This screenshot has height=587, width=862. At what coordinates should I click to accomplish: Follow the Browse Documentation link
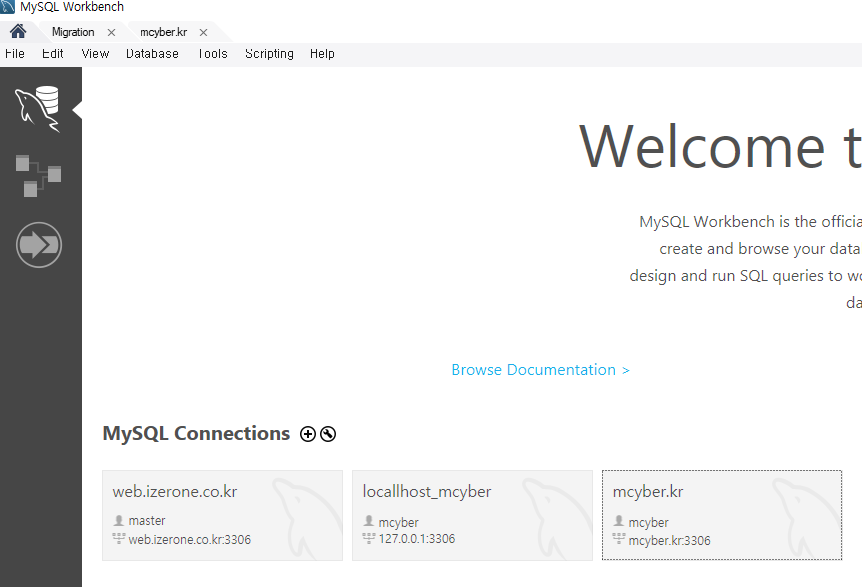click(540, 370)
